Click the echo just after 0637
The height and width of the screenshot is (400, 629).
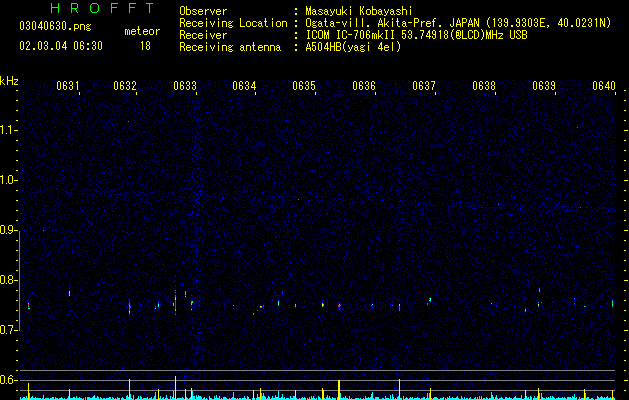[x=430, y=300]
